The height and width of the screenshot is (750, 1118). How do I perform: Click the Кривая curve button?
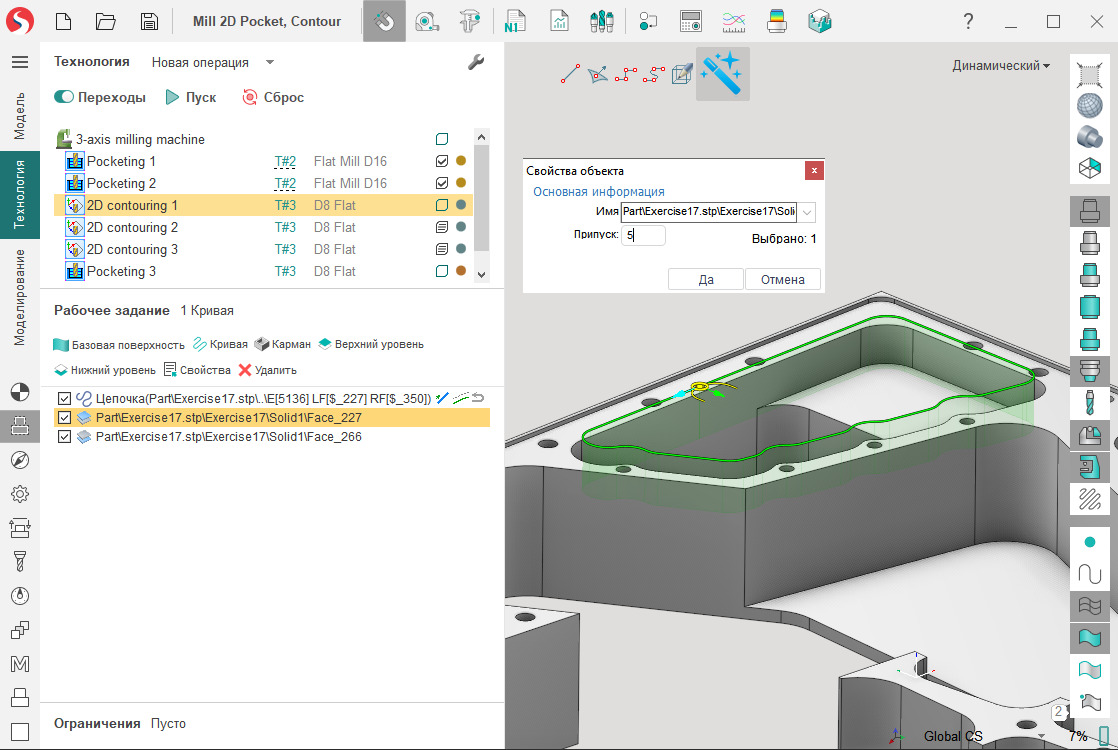220,344
